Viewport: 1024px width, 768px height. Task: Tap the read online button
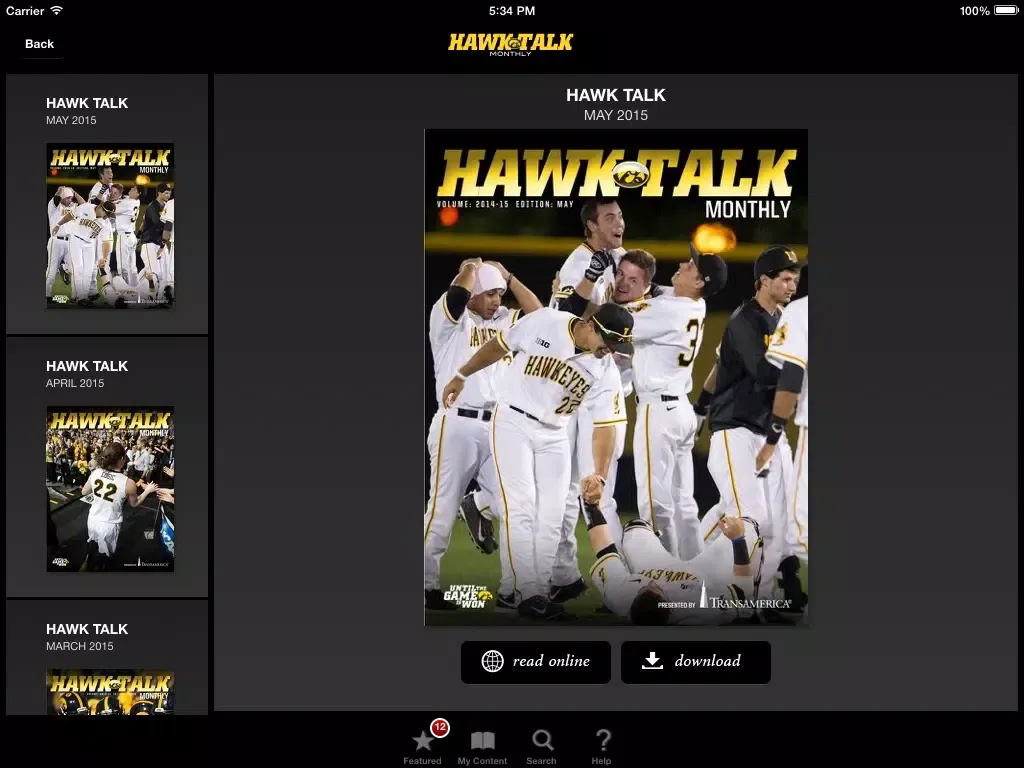(x=536, y=662)
